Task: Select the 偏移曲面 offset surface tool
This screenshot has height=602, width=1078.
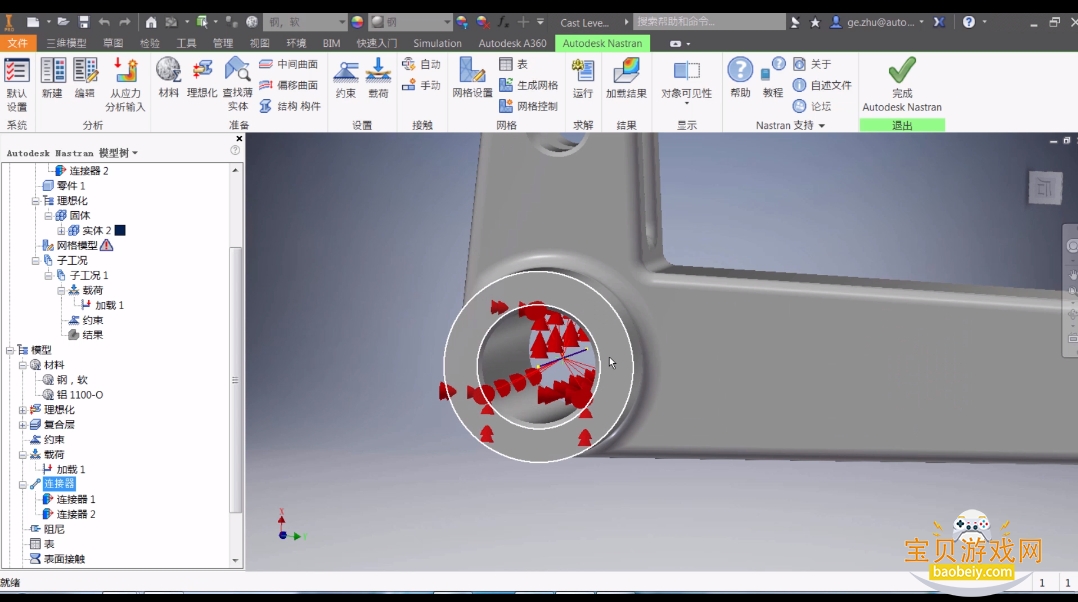Action: point(289,85)
